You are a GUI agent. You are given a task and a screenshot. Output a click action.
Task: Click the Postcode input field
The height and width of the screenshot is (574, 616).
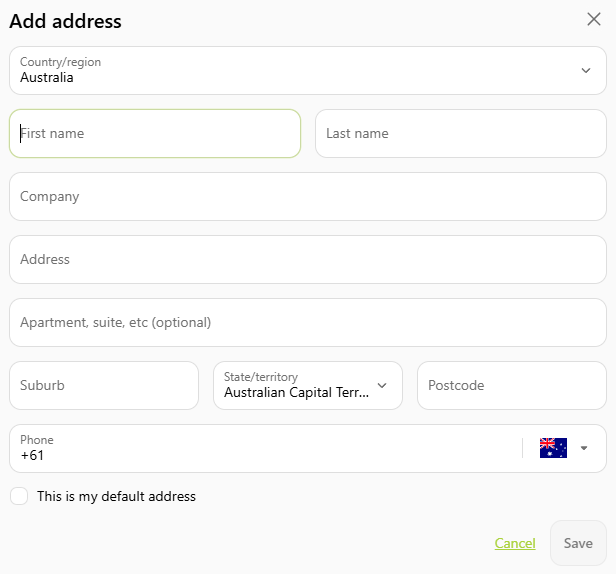pyautogui.click(x=512, y=385)
